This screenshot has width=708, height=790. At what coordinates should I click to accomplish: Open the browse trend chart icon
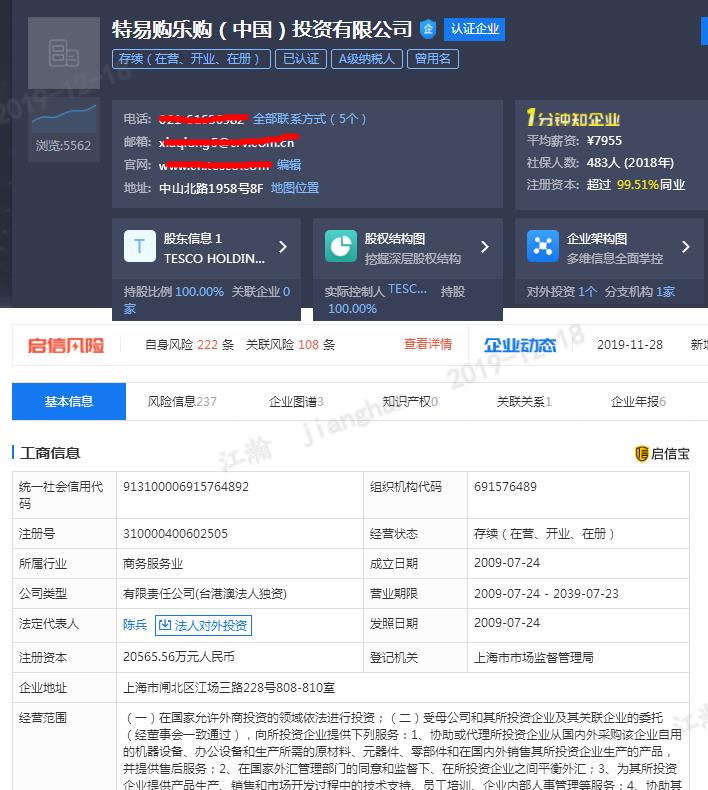coord(63,119)
